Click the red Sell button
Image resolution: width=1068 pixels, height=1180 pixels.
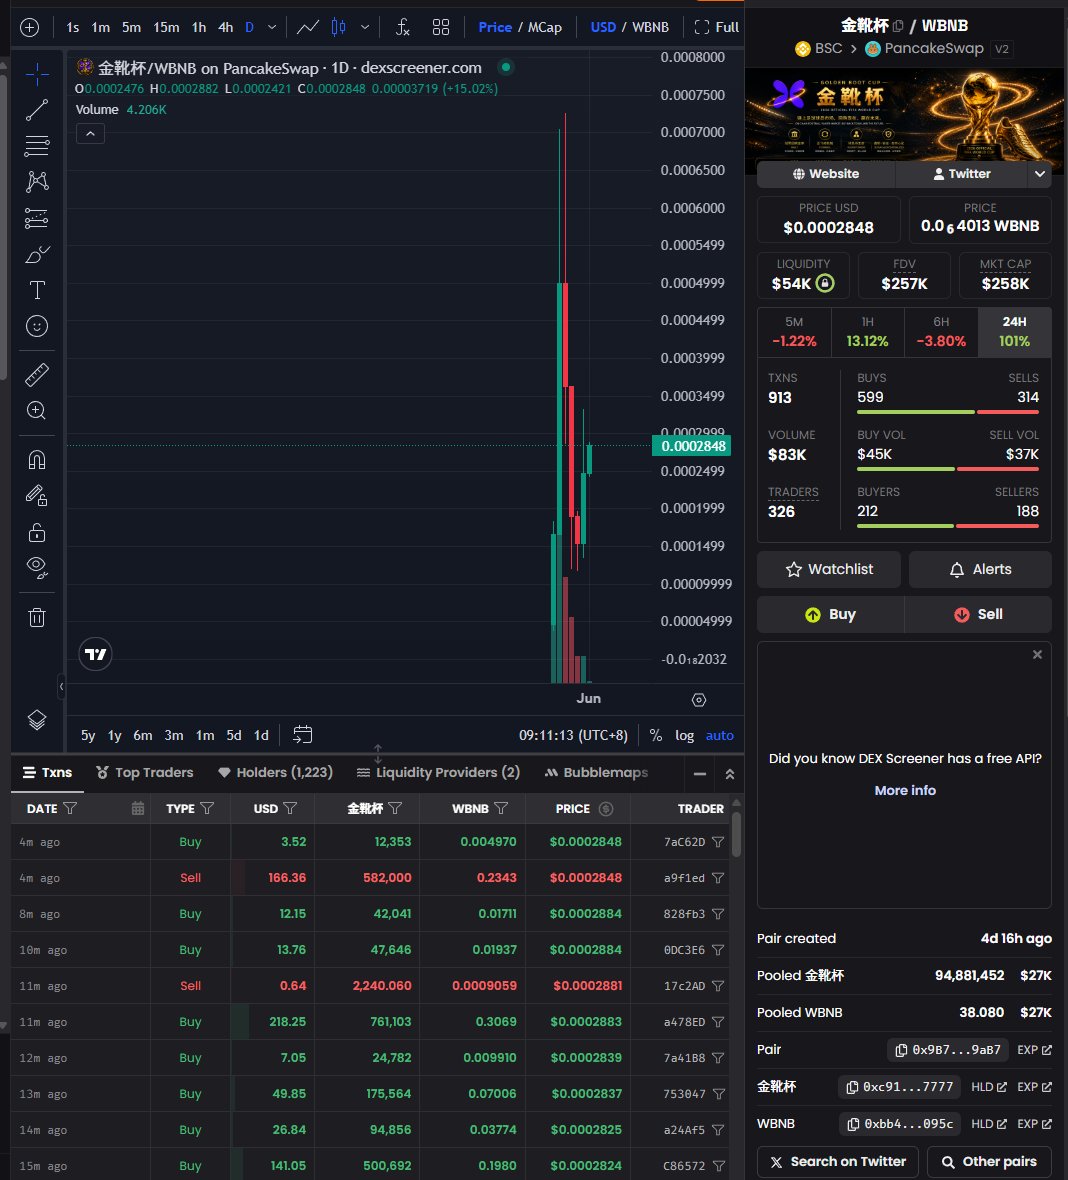point(978,615)
